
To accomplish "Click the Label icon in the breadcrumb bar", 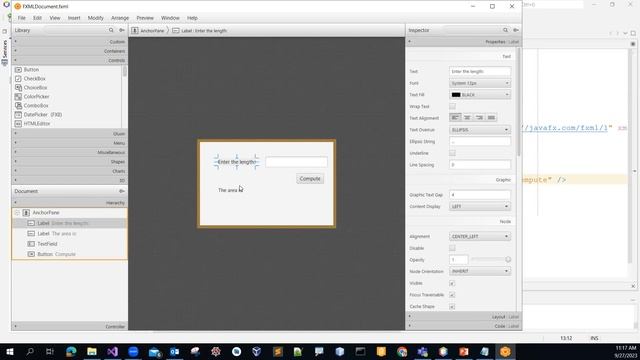I will (176, 31).
